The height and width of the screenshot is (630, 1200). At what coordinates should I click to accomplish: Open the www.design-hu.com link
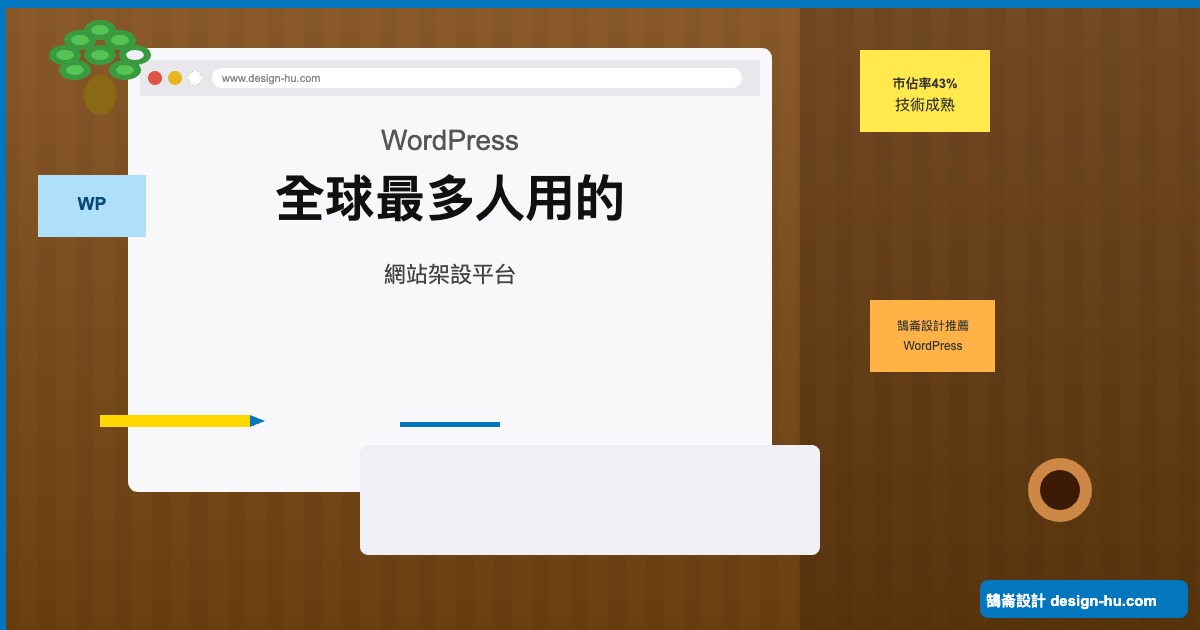click(x=268, y=78)
